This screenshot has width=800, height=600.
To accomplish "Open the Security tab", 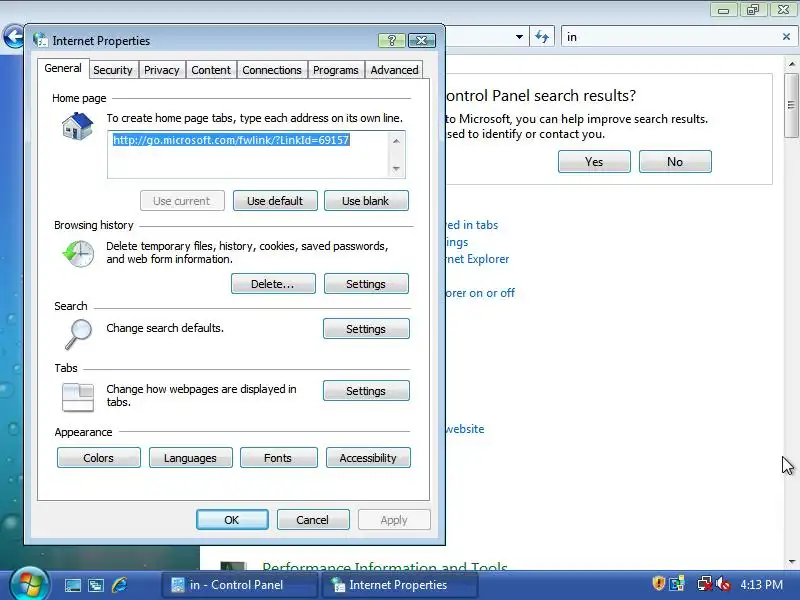I will (113, 70).
